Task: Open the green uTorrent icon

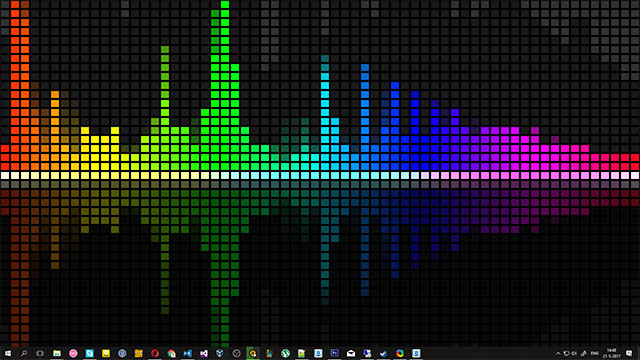Action: coord(285,353)
